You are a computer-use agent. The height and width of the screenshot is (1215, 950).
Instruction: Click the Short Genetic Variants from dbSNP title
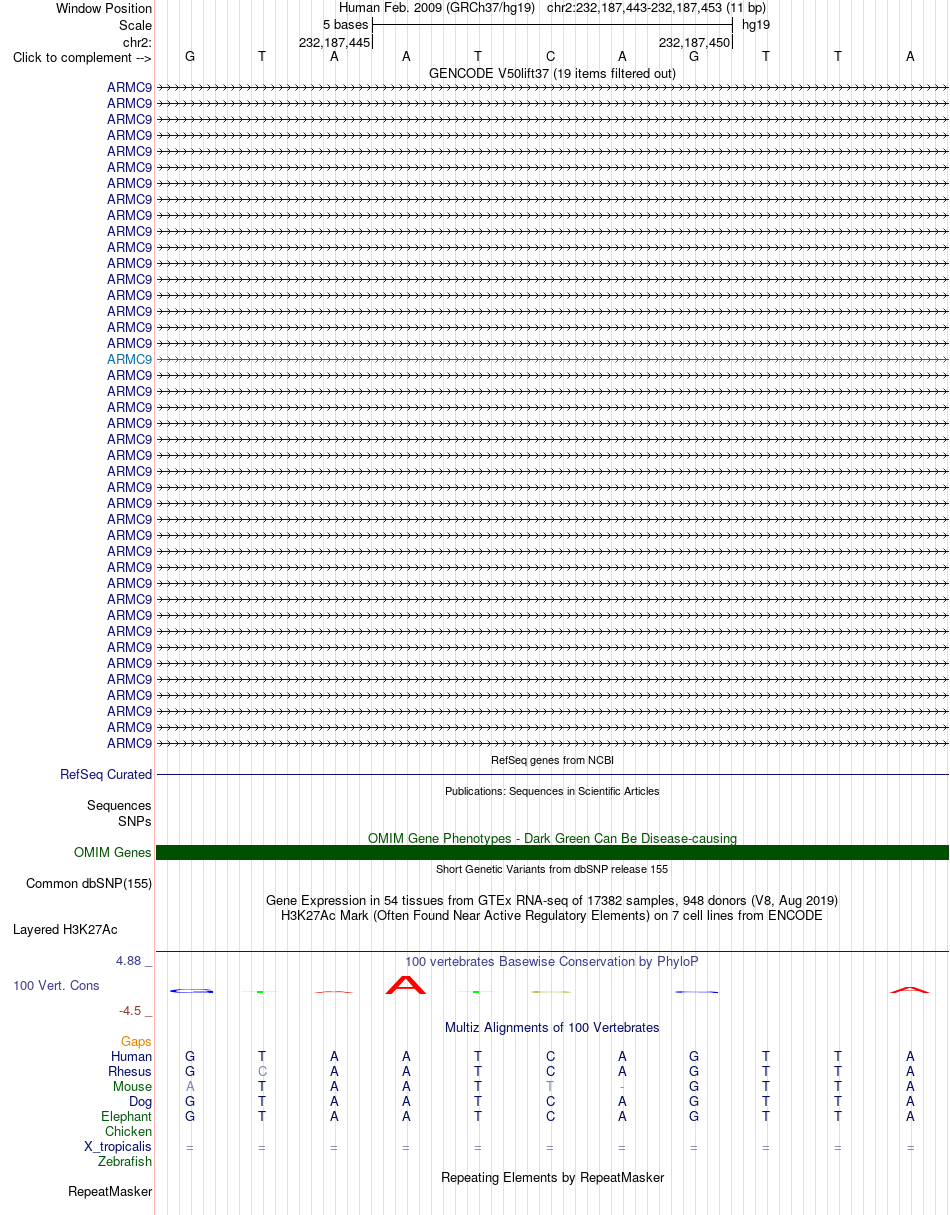tap(552, 869)
